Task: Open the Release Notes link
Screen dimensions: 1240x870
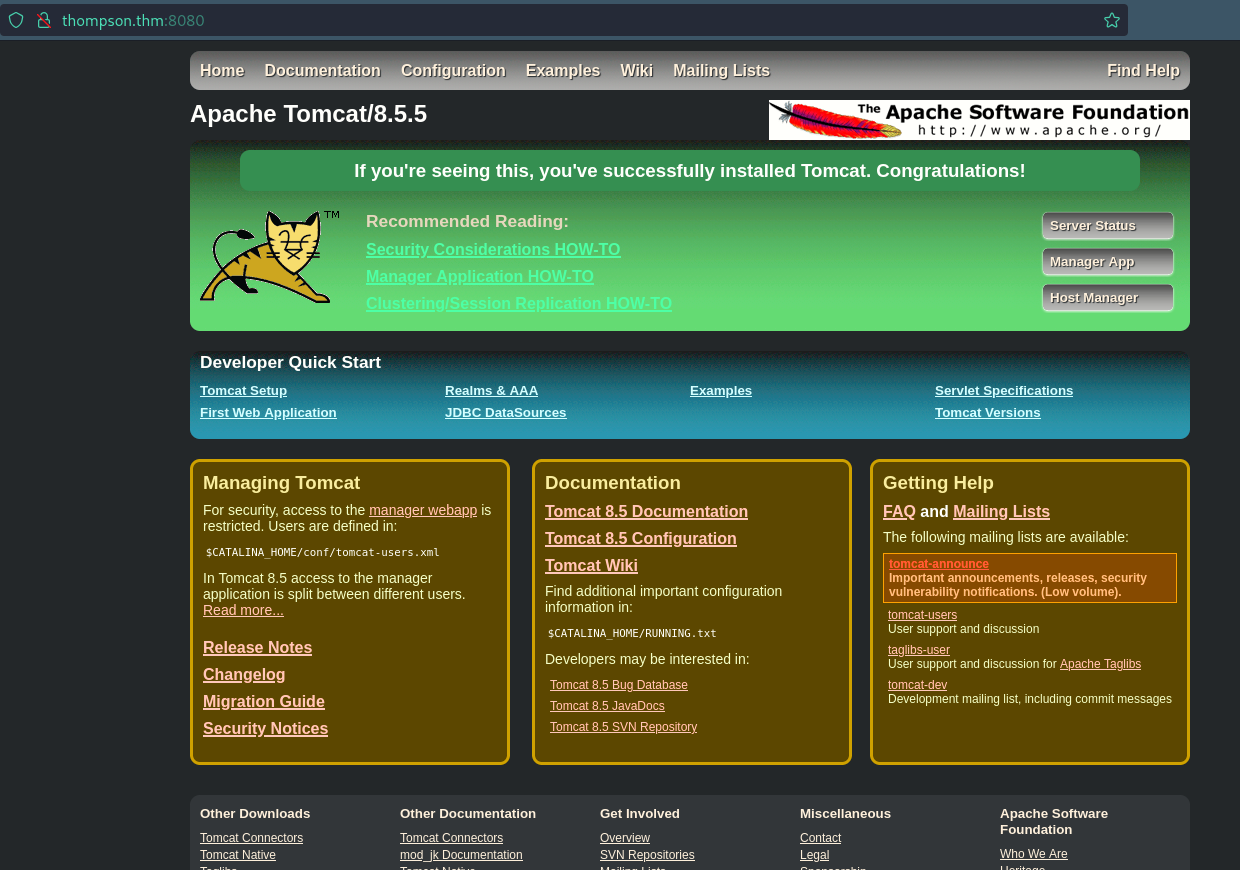Action: (257, 647)
